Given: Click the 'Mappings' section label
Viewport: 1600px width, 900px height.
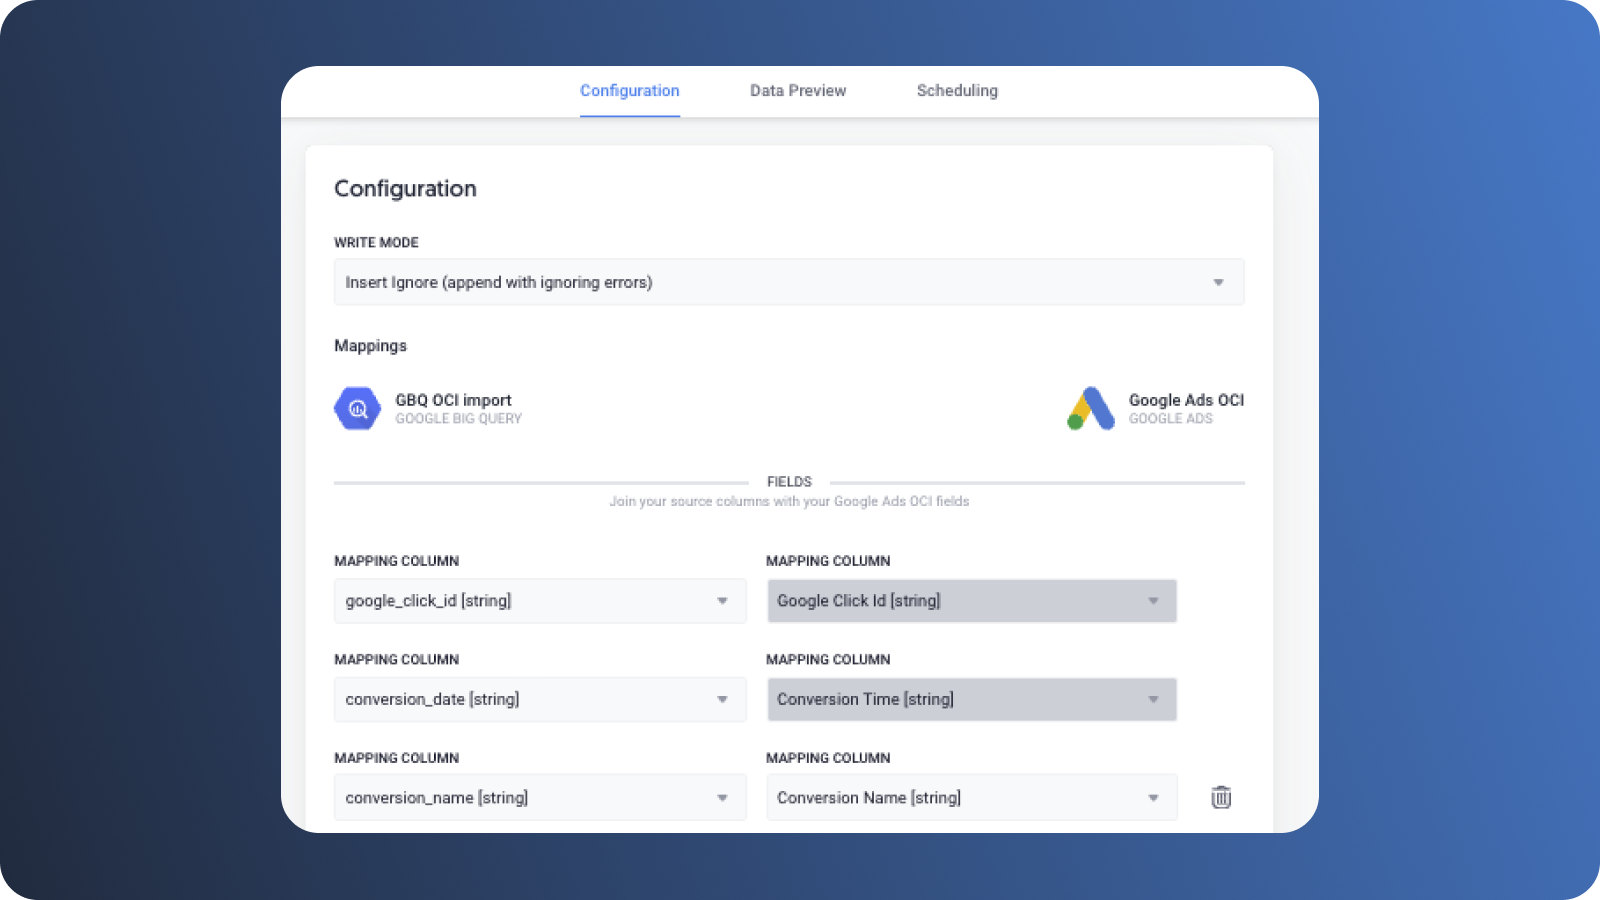Looking at the screenshot, I should click(370, 346).
